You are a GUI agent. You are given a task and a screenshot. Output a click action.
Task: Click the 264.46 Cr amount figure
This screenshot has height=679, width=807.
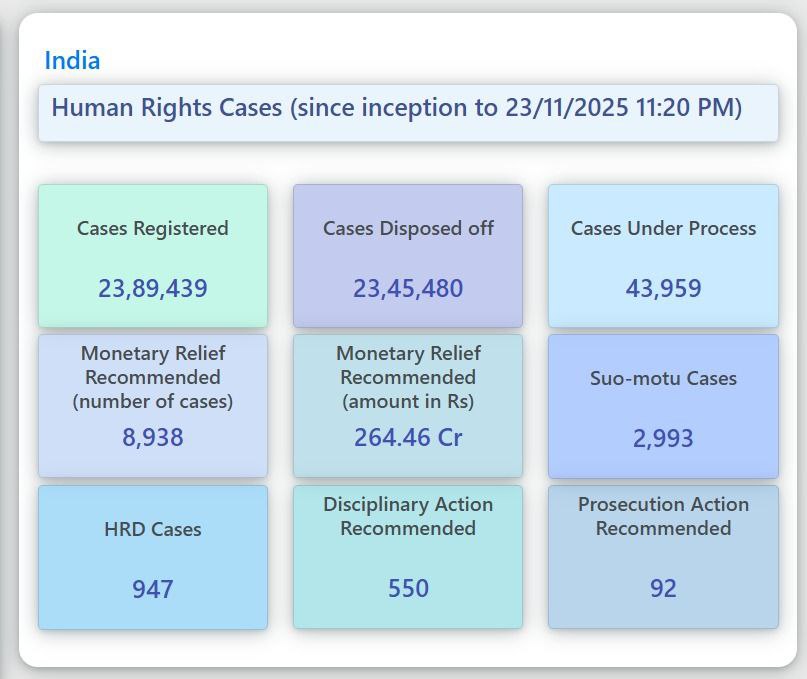pyautogui.click(x=408, y=437)
